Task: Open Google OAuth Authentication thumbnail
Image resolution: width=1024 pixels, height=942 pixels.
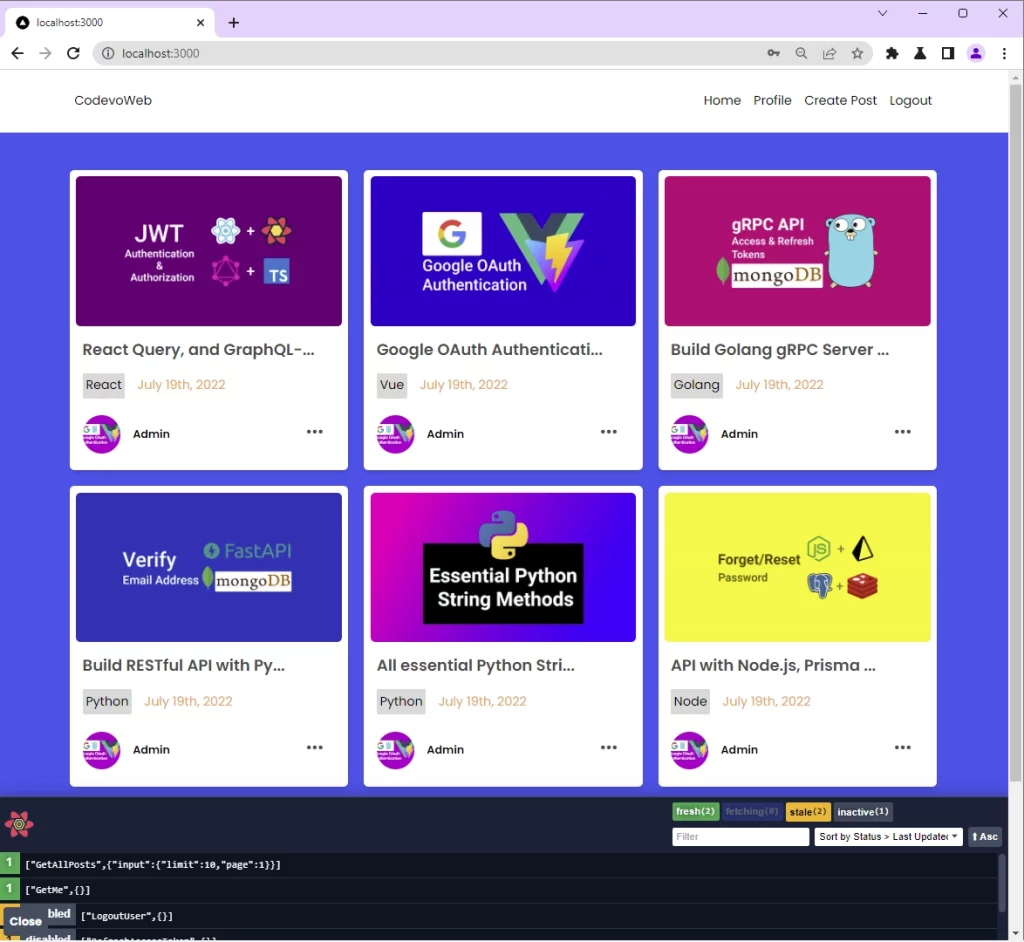Action: (x=503, y=251)
